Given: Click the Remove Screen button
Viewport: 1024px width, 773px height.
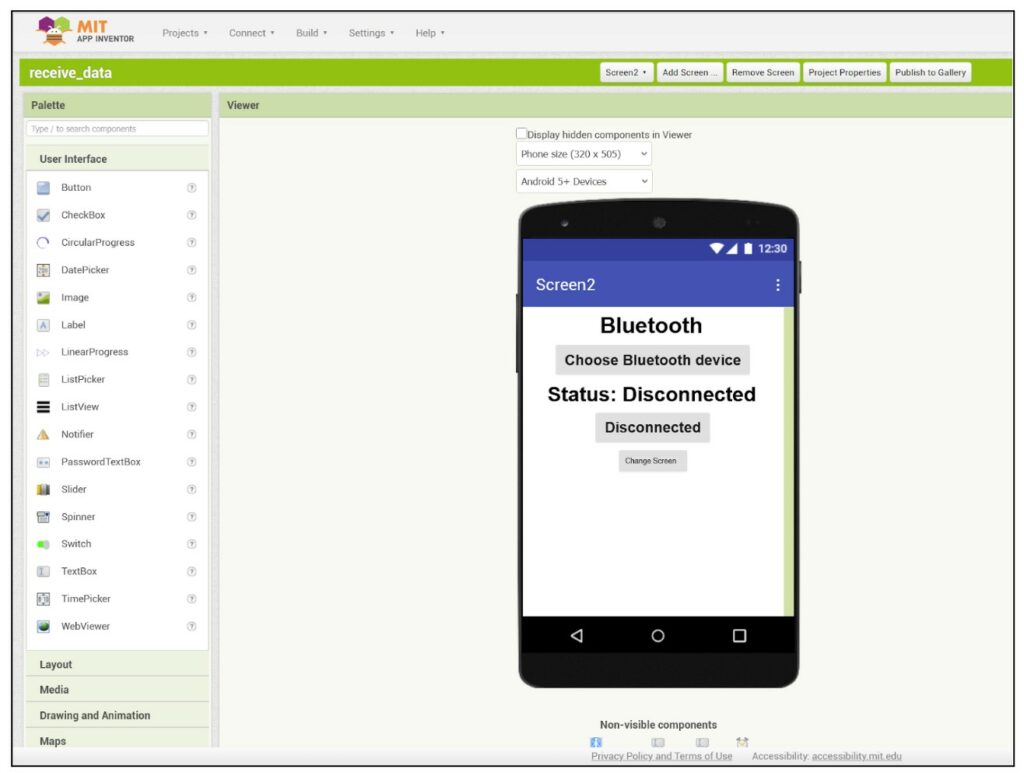Looking at the screenshot, I should coord(762,72).
